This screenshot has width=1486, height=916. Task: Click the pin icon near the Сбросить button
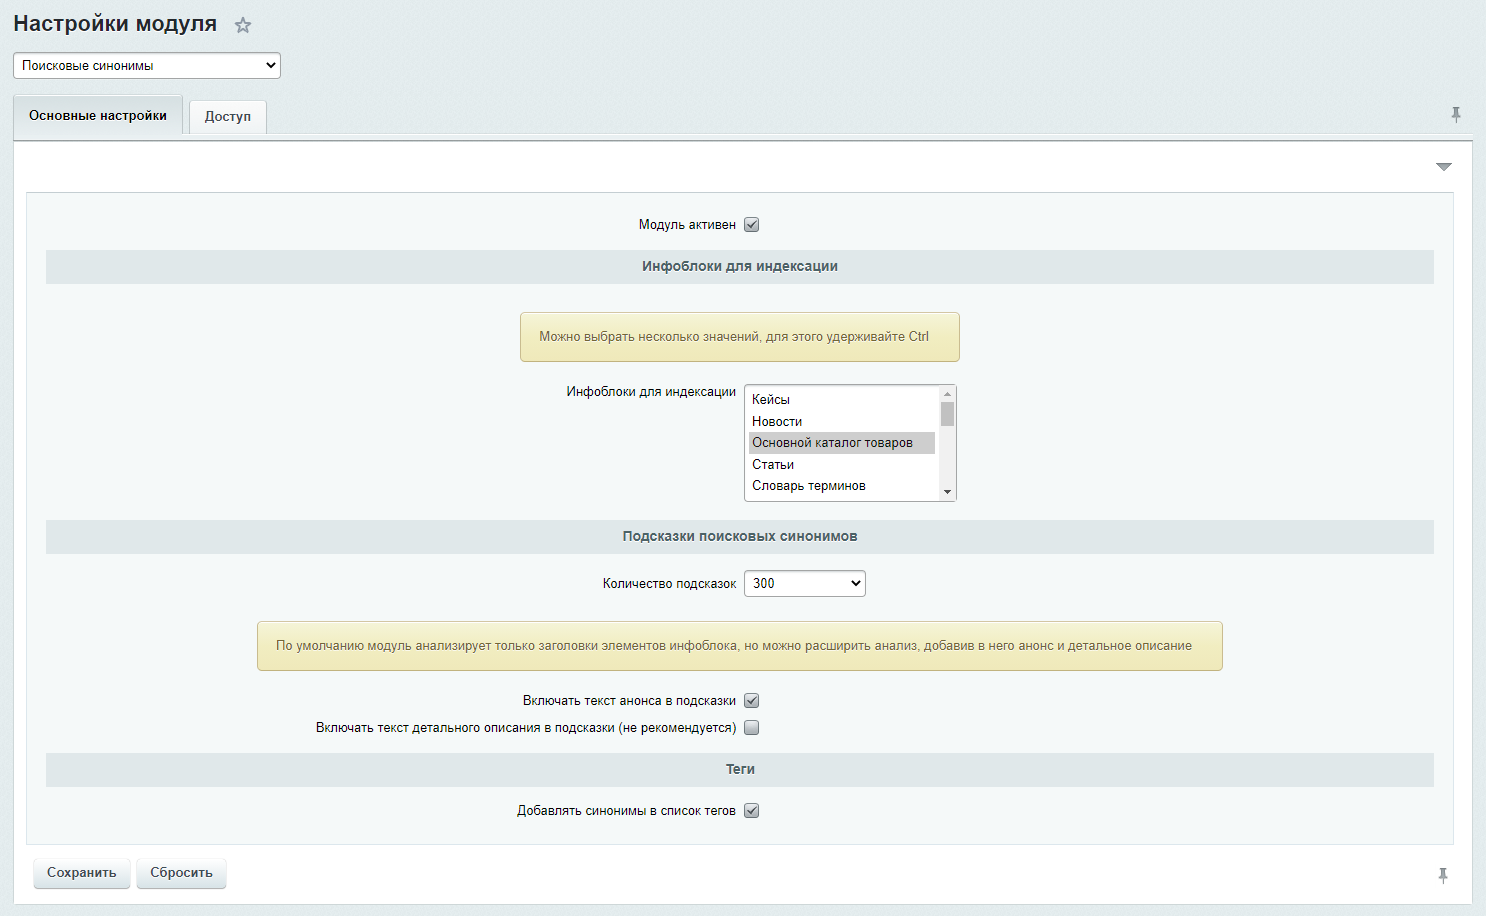coord(1443,875)
